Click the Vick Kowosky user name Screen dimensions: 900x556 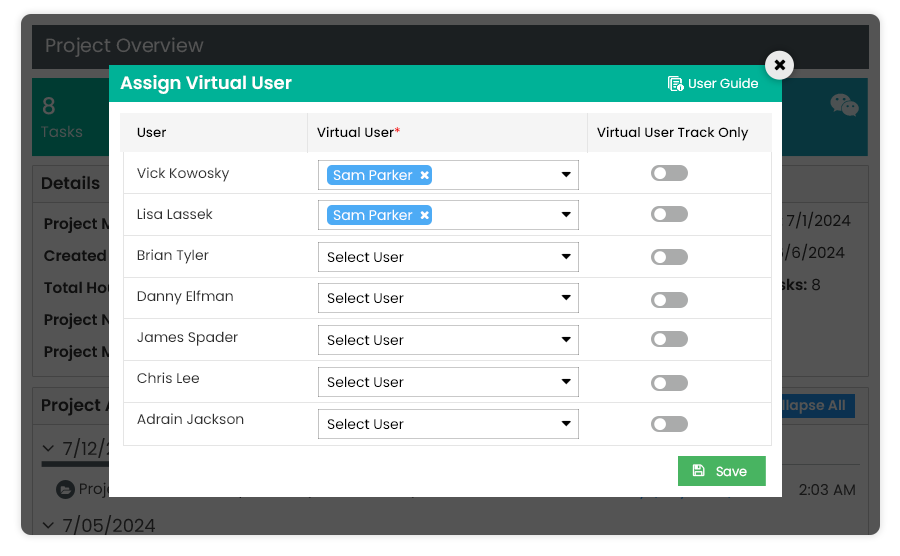pyautogui.click(x=183, y=173)
